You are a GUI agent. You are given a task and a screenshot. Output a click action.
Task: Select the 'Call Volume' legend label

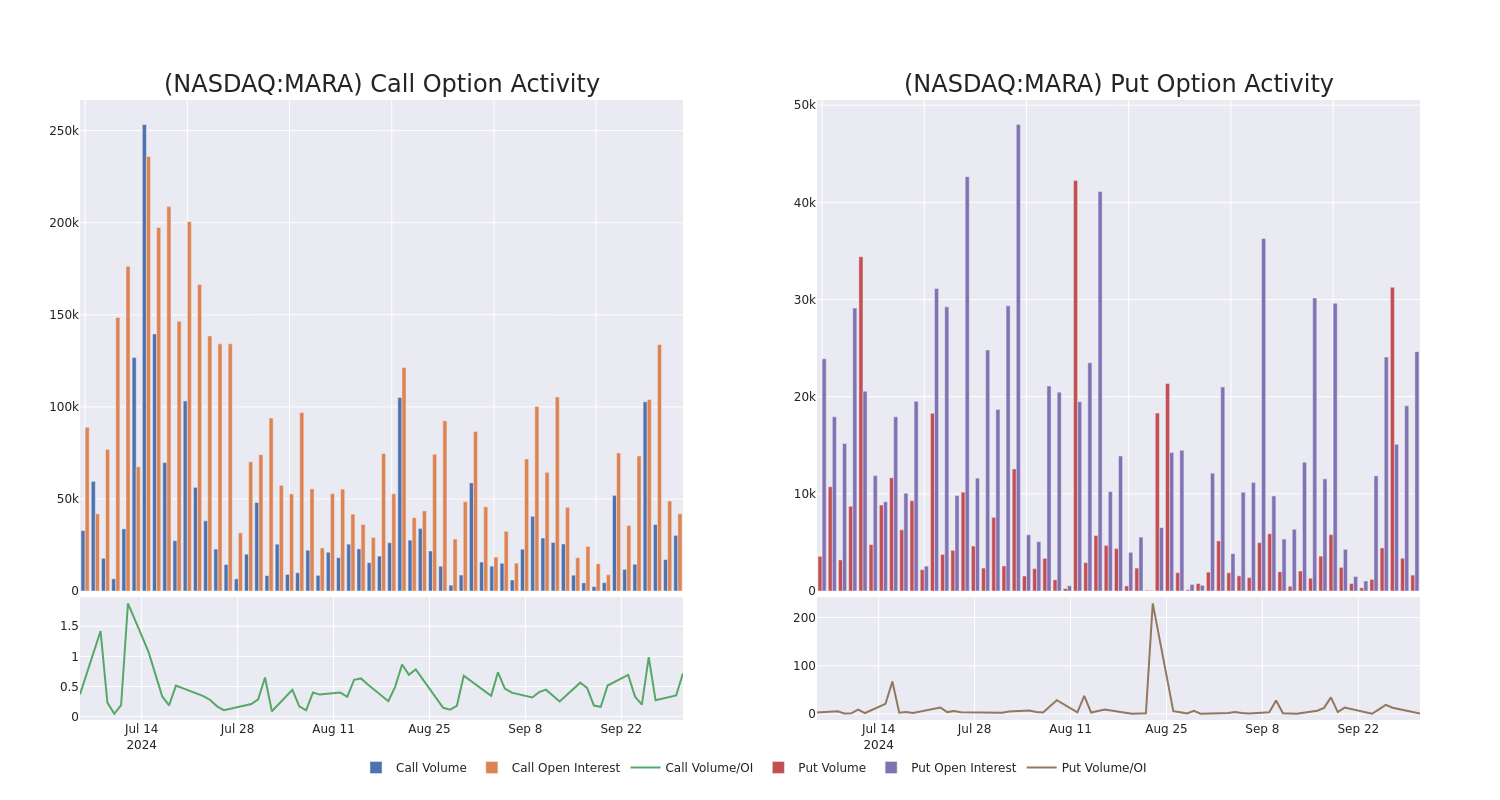431,768
